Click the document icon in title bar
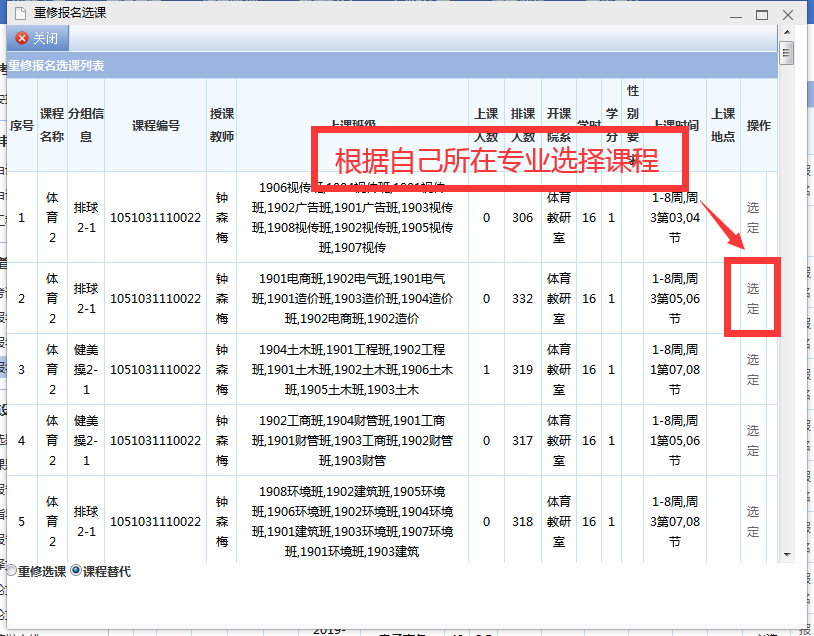 [x=17, y=13]
